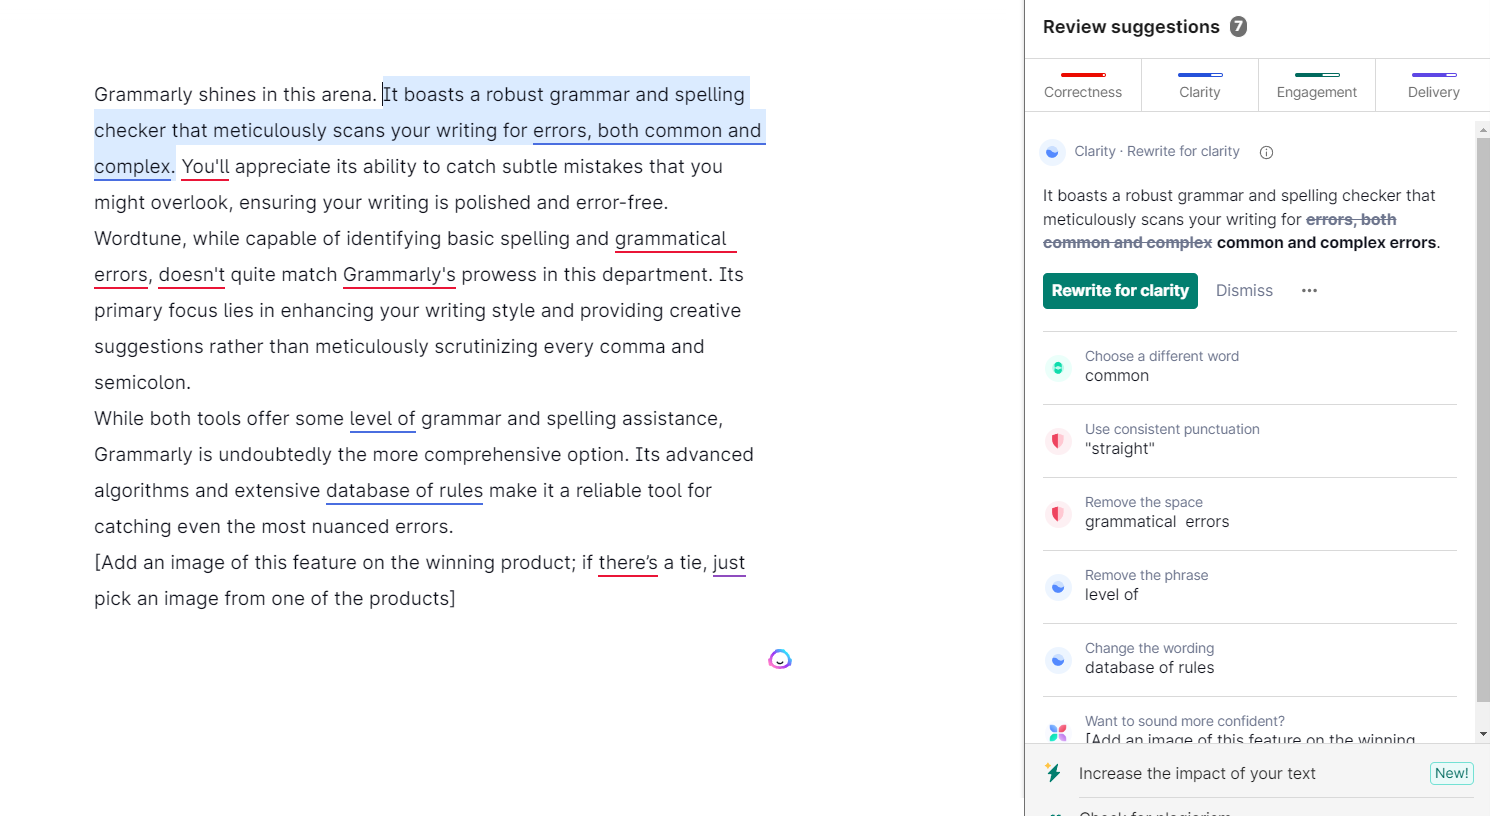Image resolution: width=1490 pixels, height=816 pixels.
Task: Click scrollbar down arrow in suggestions panel
Action: 1483,734
